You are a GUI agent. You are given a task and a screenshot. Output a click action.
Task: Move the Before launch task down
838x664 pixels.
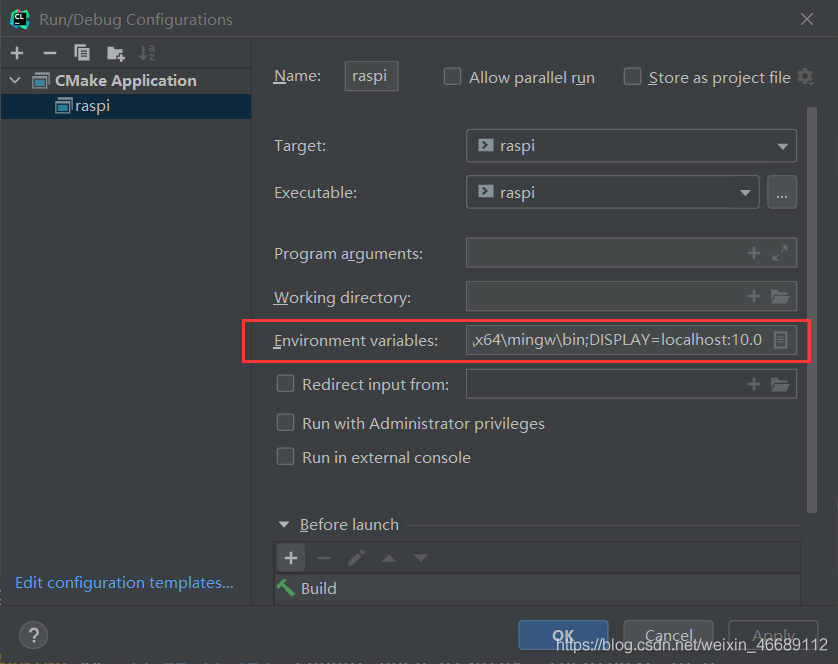[421, 558]
